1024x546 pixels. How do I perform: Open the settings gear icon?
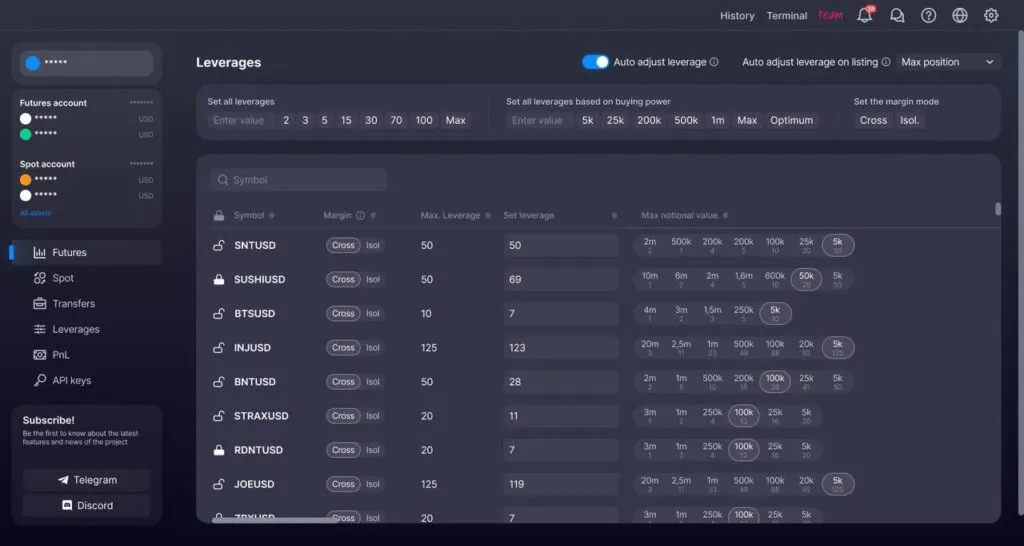(x=991, y=15)
